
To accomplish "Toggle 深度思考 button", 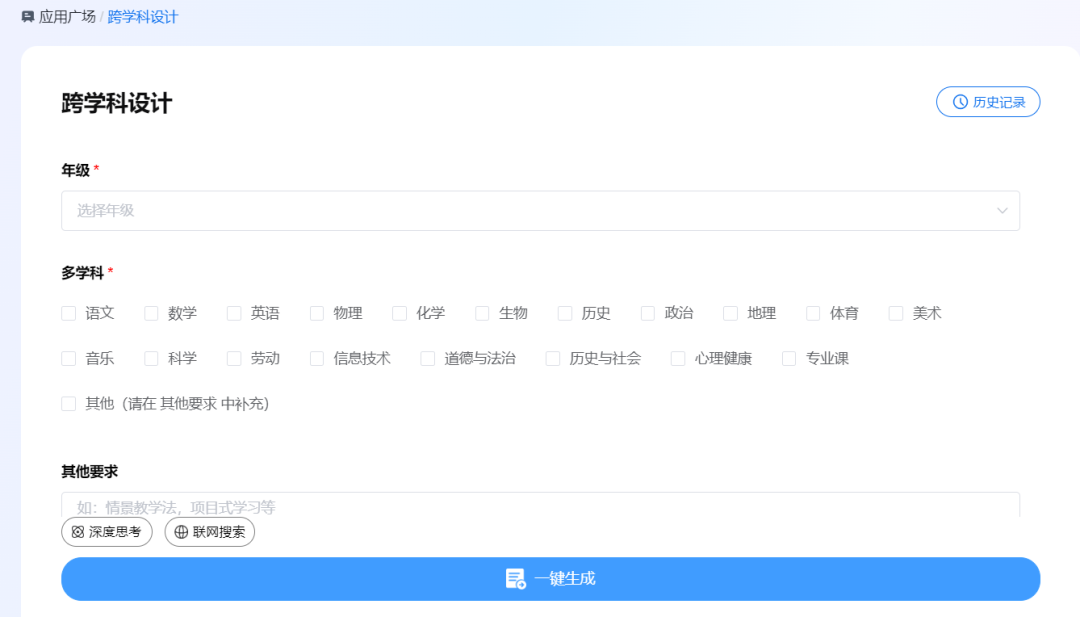I will tap(107, 532).
